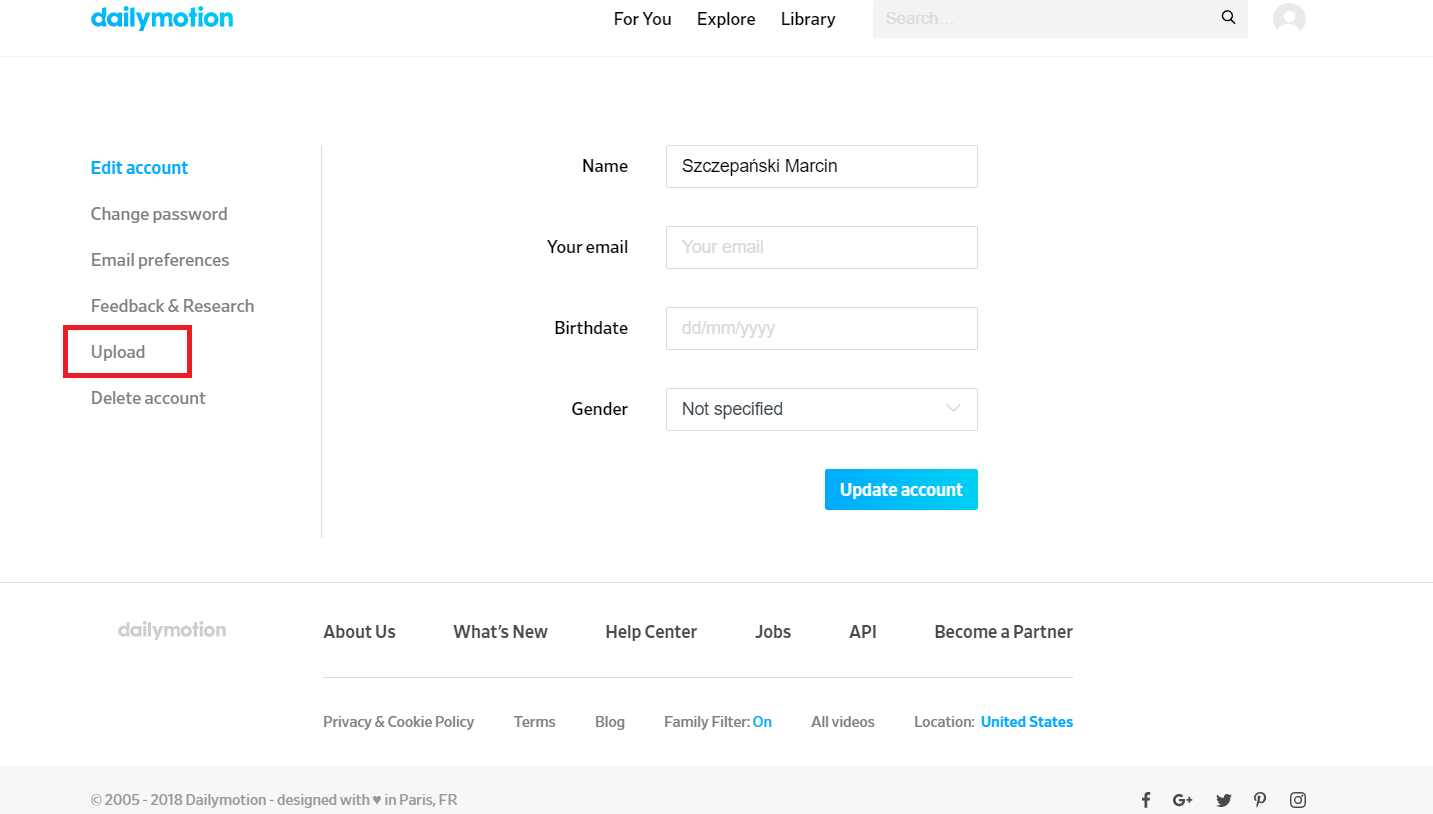Open the API footer link
Image resolution: width=1433 pixels, height=814 pixels.
[x=863, y=632]
